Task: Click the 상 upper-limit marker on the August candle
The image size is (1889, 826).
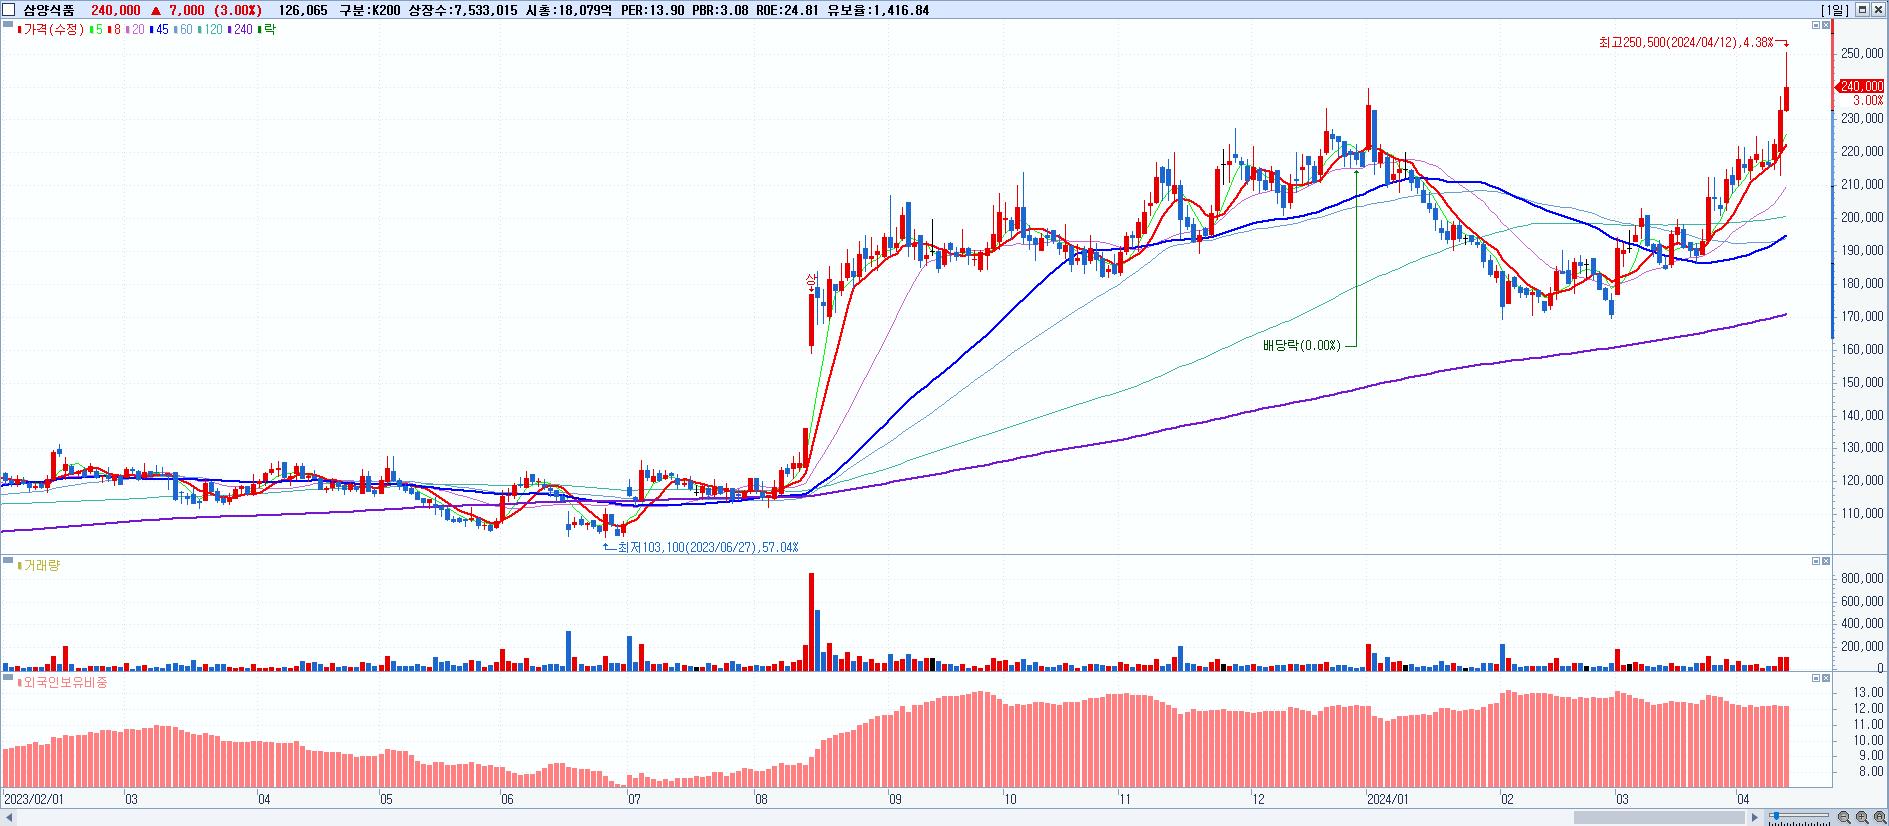Action: (x=812, y=281)
